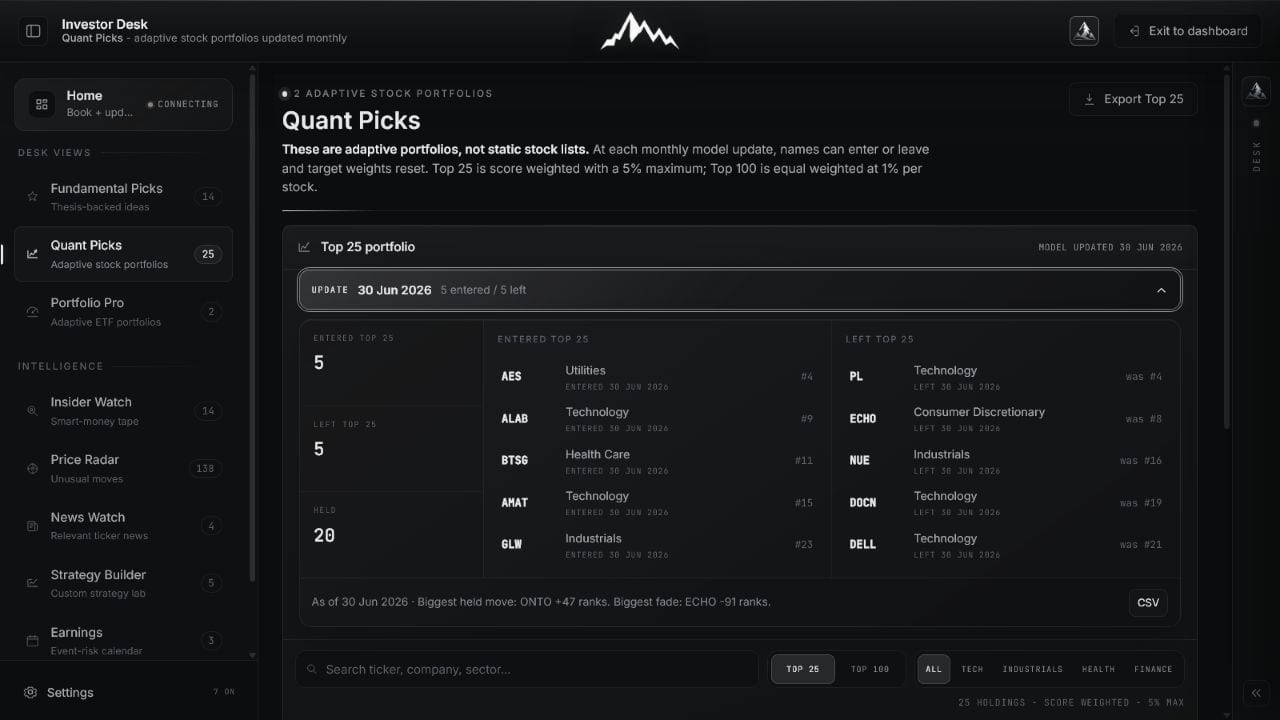The image size is (1280, 720).
Task: Switch list to Top 100
Action: point(869,669)
